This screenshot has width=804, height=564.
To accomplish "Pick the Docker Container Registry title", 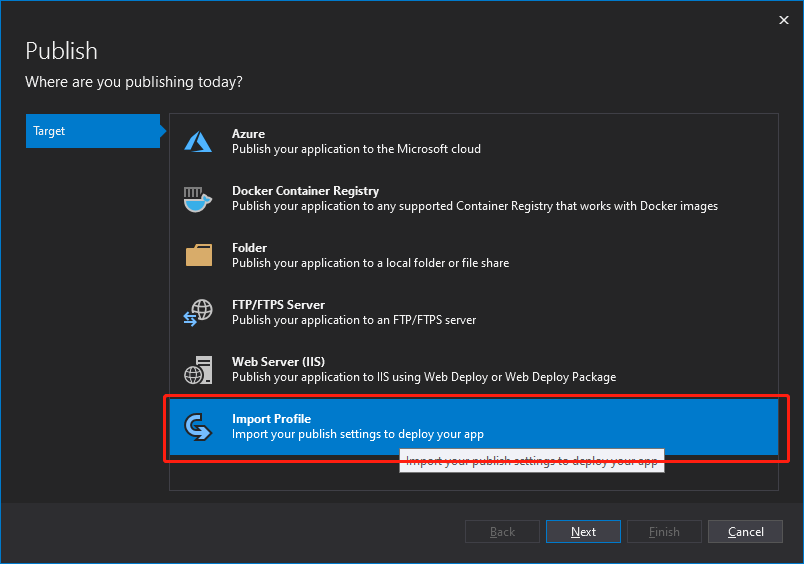I will [305, 191].
